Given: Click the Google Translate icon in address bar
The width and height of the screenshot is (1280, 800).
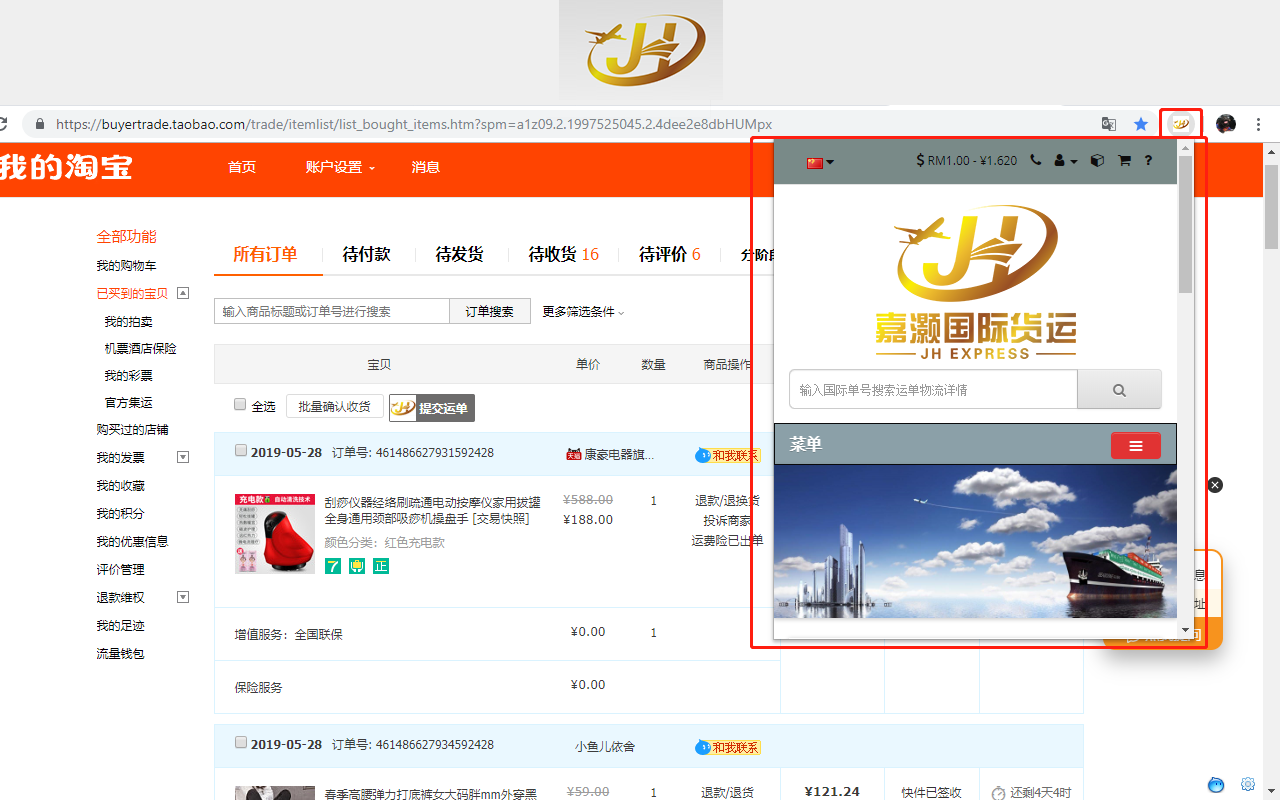Looking at the screenshot, I should pos(1109,124).
